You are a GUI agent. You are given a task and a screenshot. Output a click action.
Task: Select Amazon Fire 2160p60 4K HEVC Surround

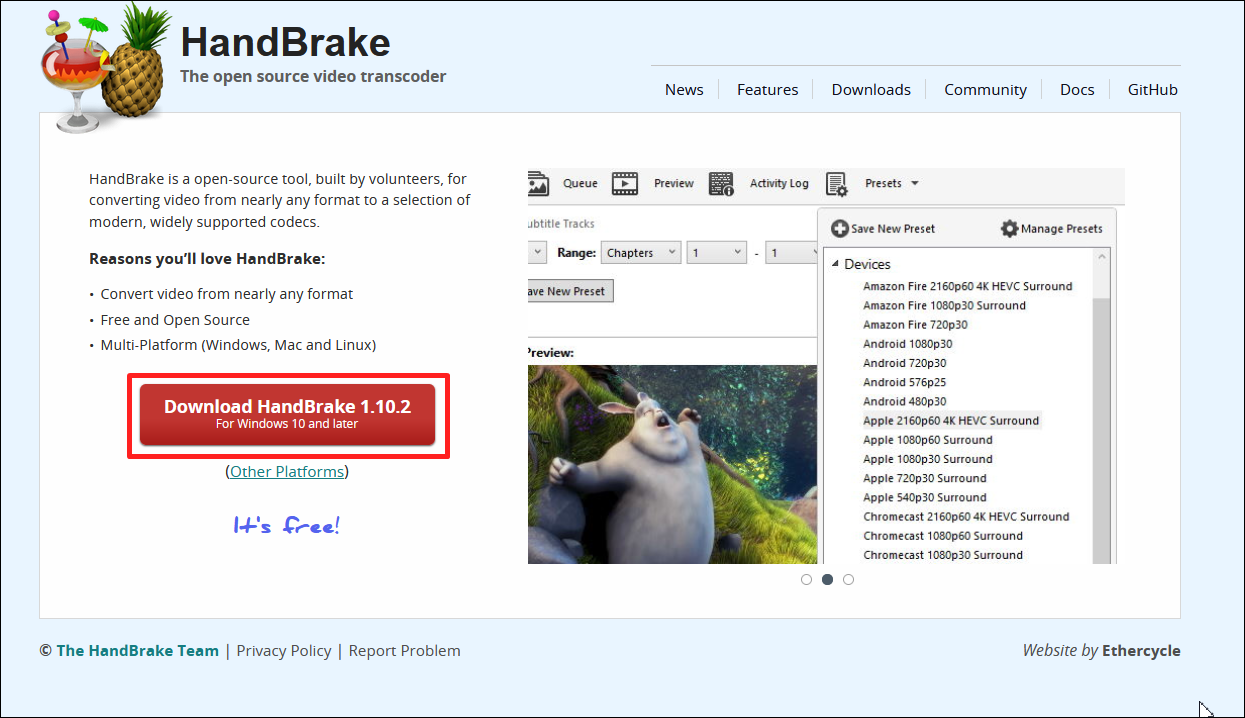pyautogui.click(x=967, y=287)
